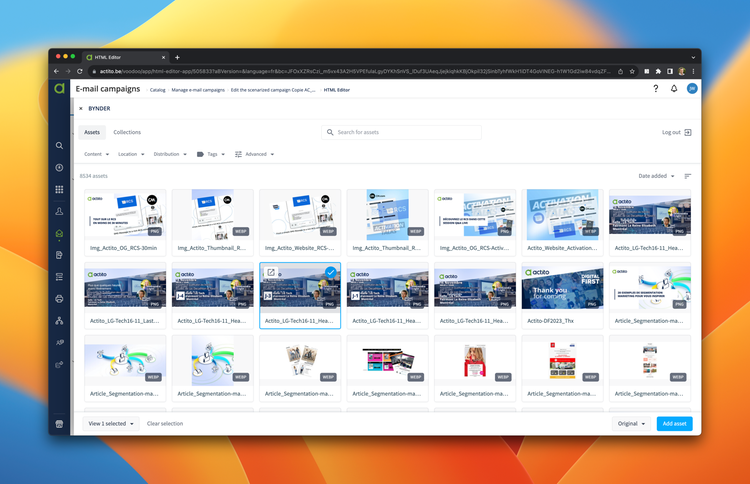Click the Clear selection link
This screenshot has width=750, height=484.
165,423
